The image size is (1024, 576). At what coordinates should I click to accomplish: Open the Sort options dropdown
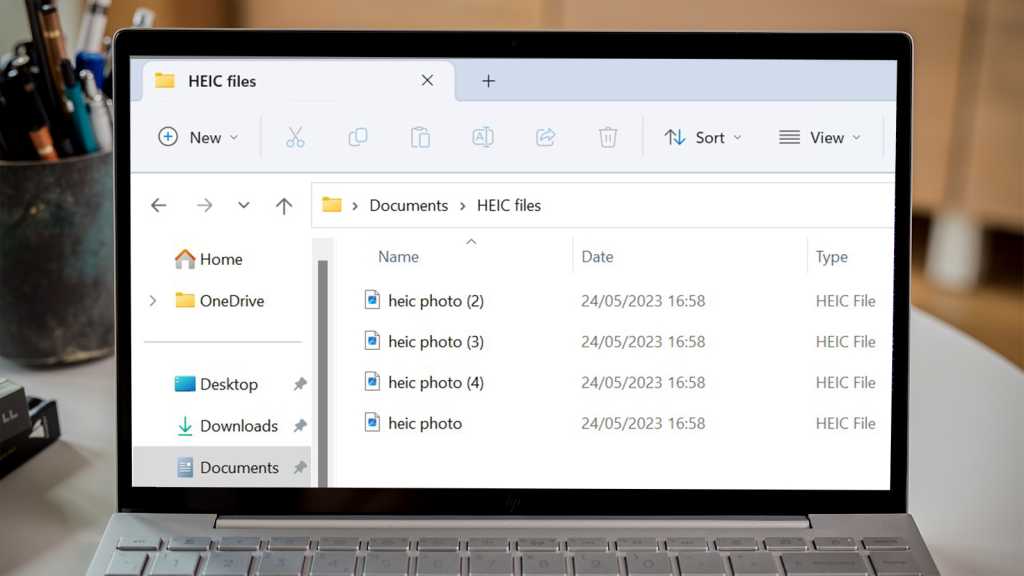tap(703, 137)
